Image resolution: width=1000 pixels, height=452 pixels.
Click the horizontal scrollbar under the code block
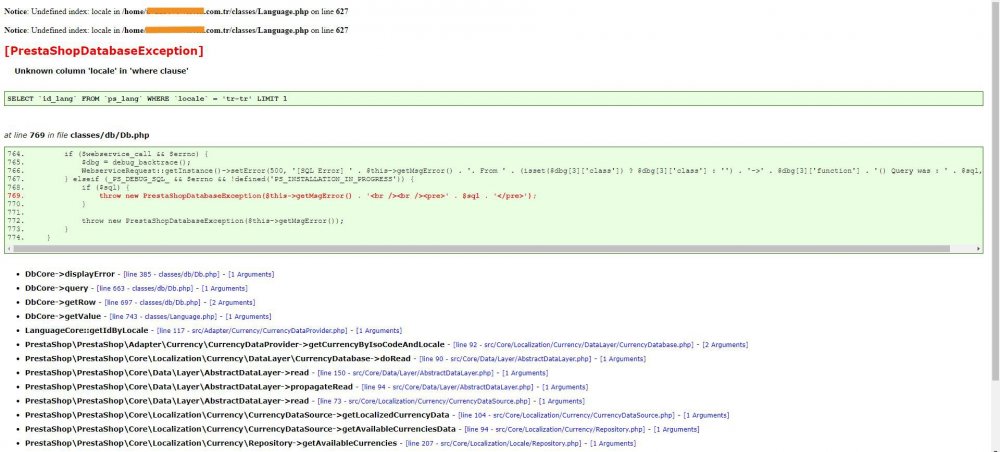coord(482,248)
